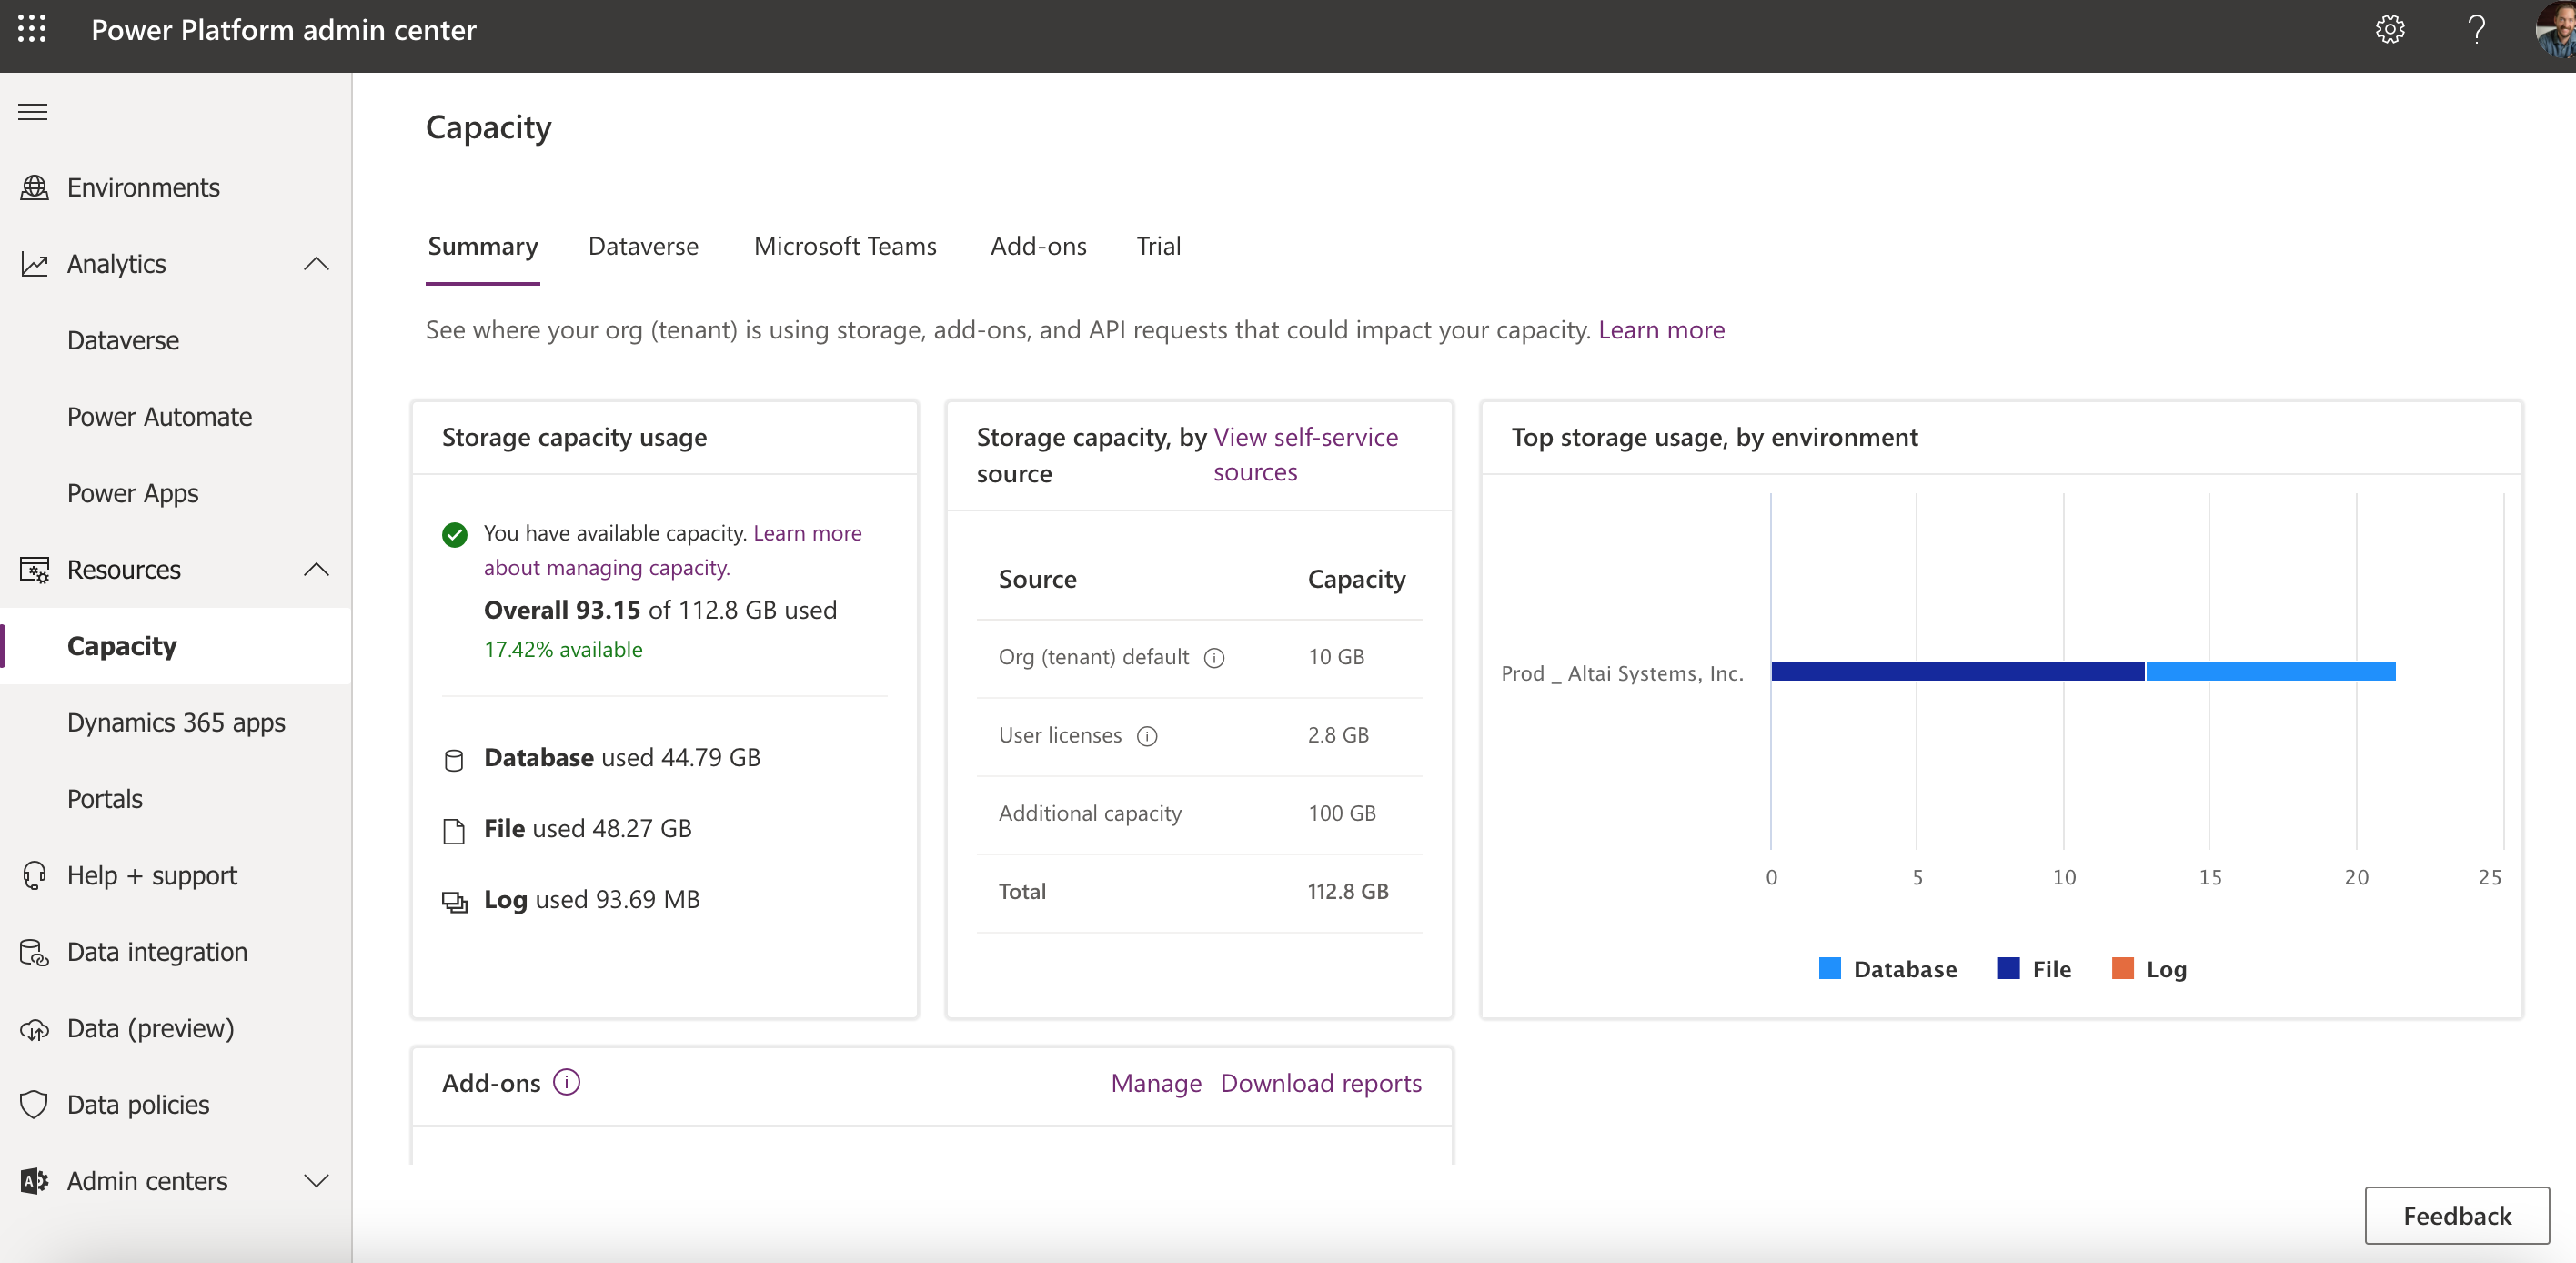Open the user profile avatar
The width and height of the screenshot is (2576, 1263).
coord(2556,30)
